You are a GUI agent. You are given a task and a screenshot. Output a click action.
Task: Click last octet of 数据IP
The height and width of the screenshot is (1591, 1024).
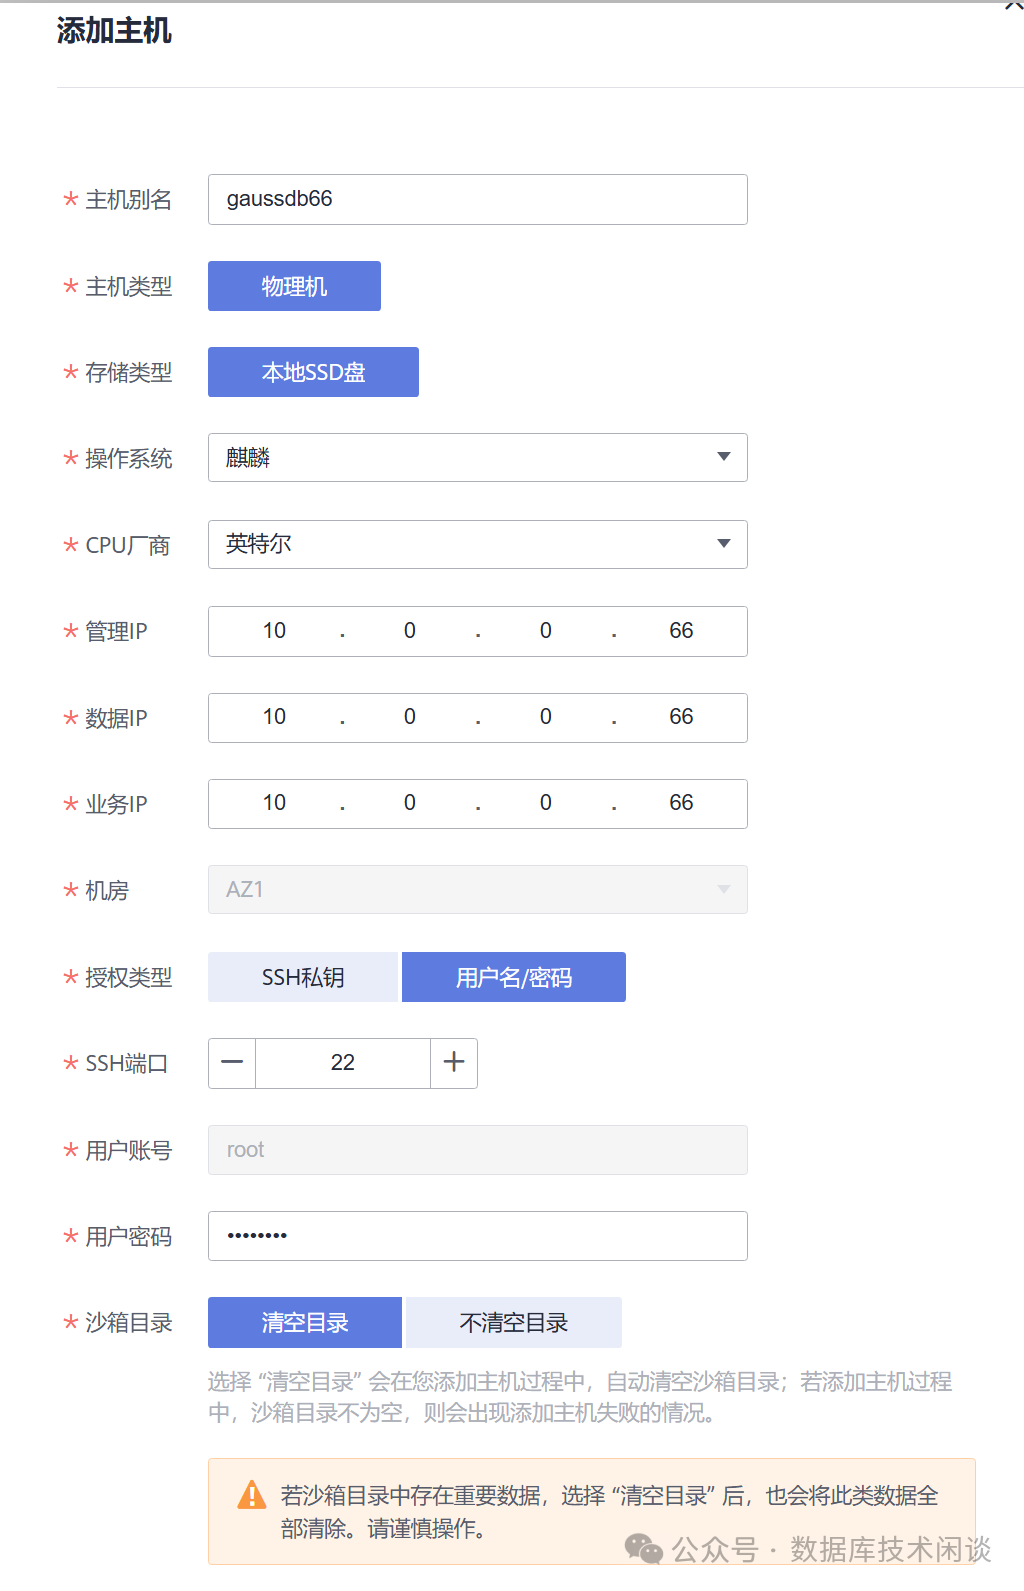(681, 717)
